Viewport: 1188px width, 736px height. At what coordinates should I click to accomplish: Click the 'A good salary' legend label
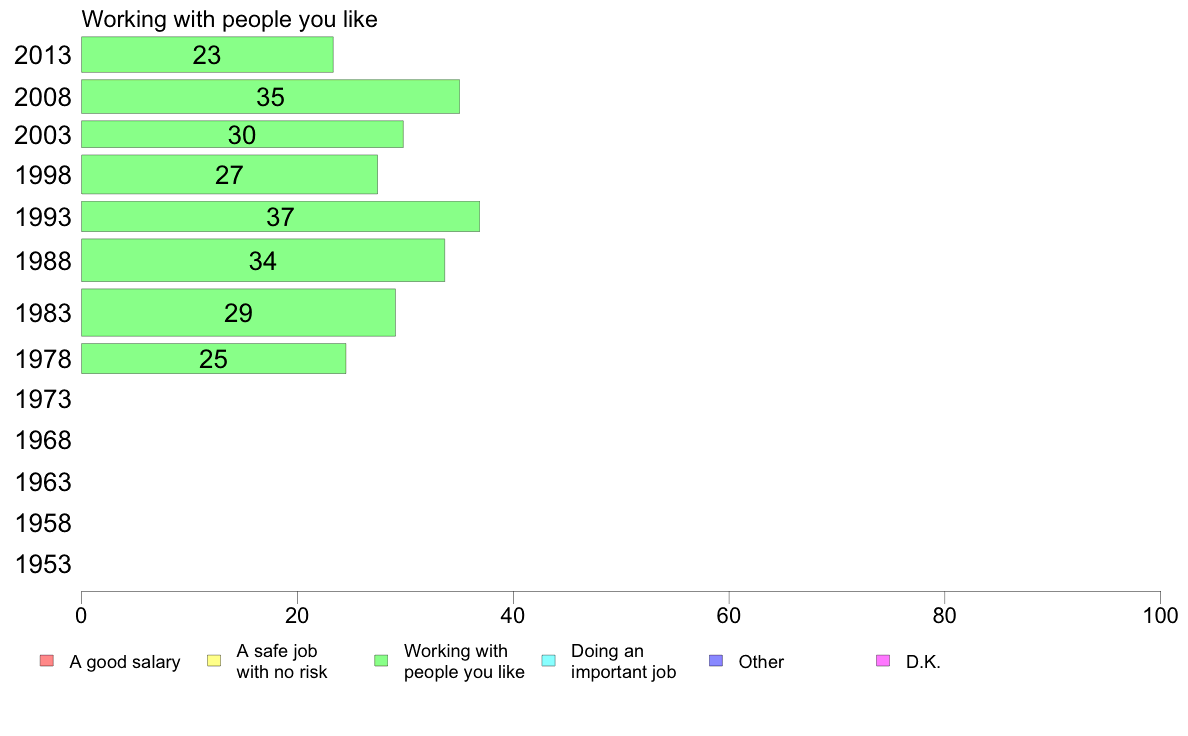pyautogui.click(x=125, y=662)
